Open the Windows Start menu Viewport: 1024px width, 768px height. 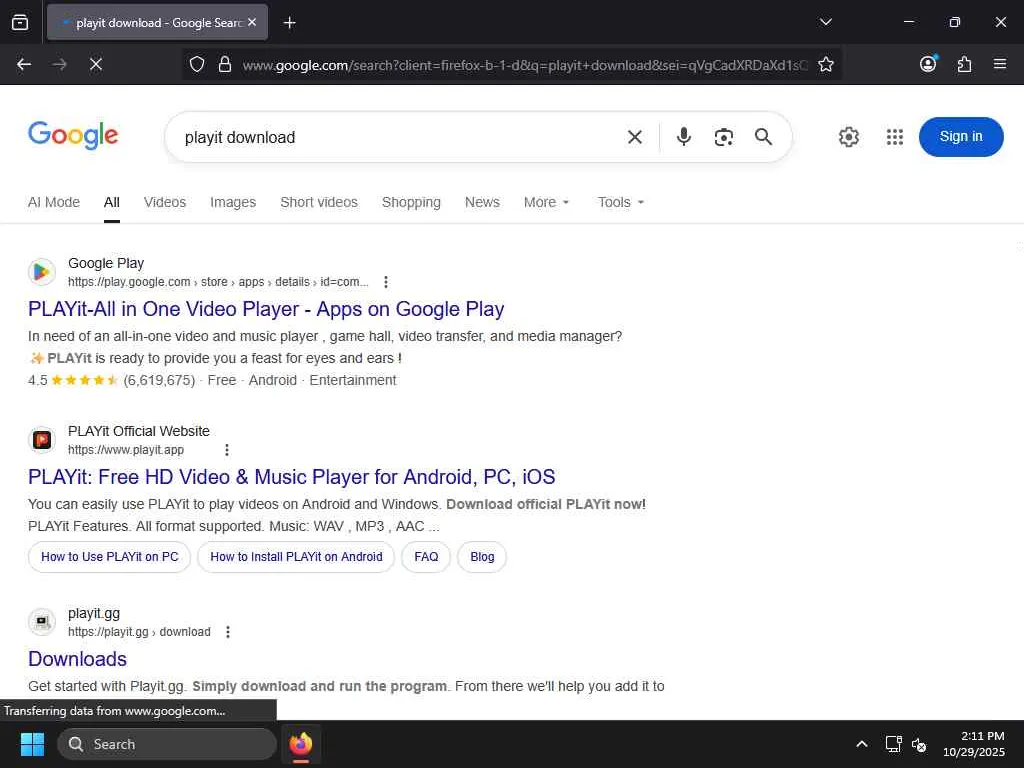[x=32, y=744]
